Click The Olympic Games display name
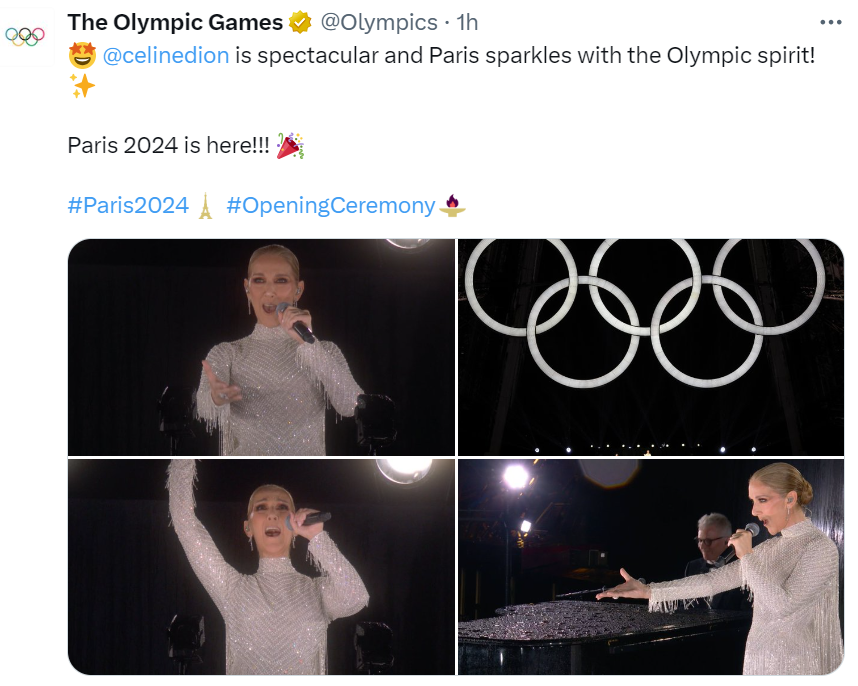858x686 pixels. click(x=175, y=22)
